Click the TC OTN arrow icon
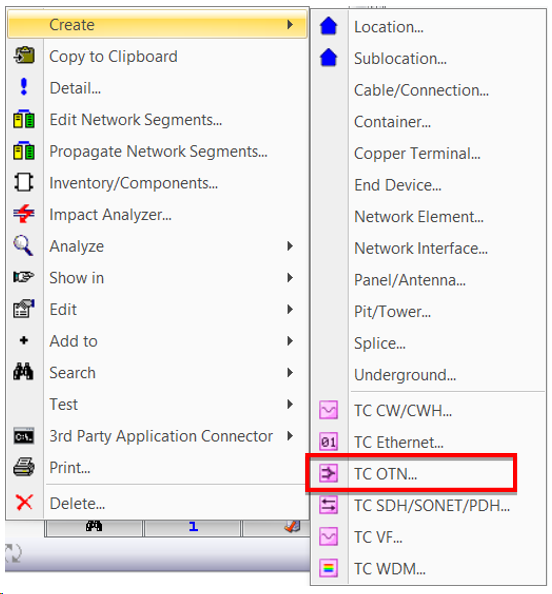Screen dimensions: 552x594 pos(328,474)
